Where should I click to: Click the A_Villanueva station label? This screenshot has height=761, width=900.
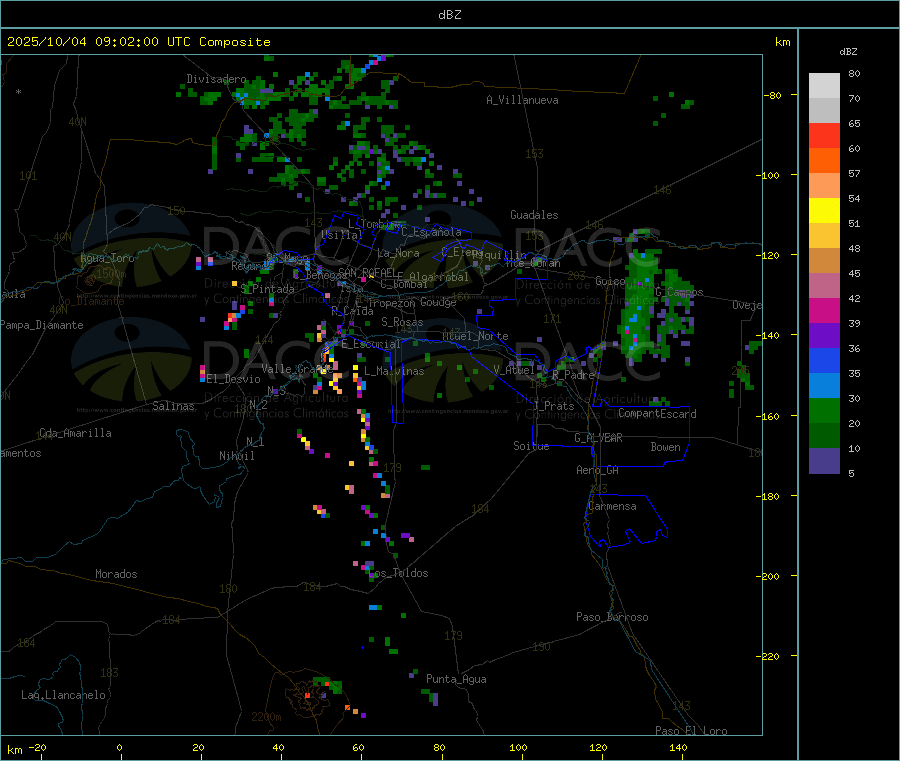pos(522,100)
